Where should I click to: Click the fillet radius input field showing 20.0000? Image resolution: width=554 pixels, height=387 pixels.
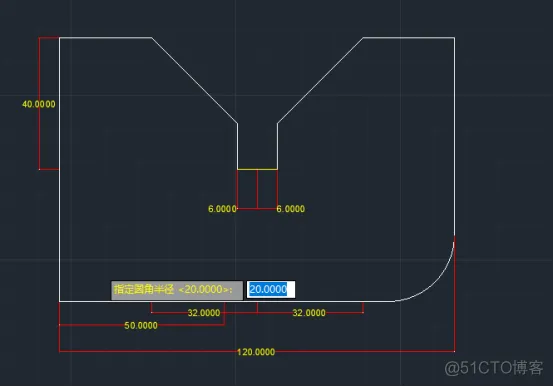271,289
